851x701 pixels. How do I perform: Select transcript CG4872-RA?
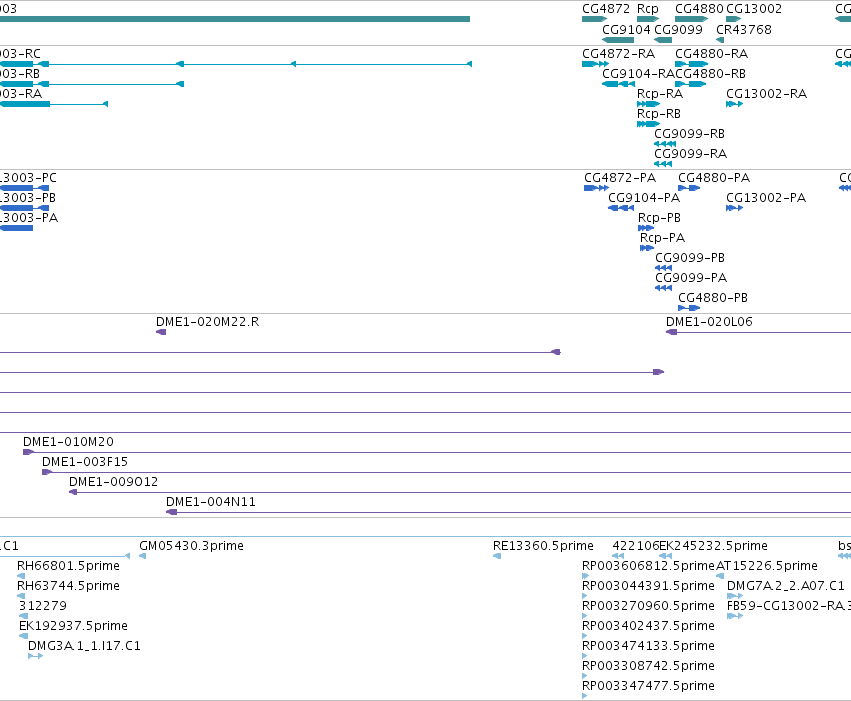tap(618, 54)
